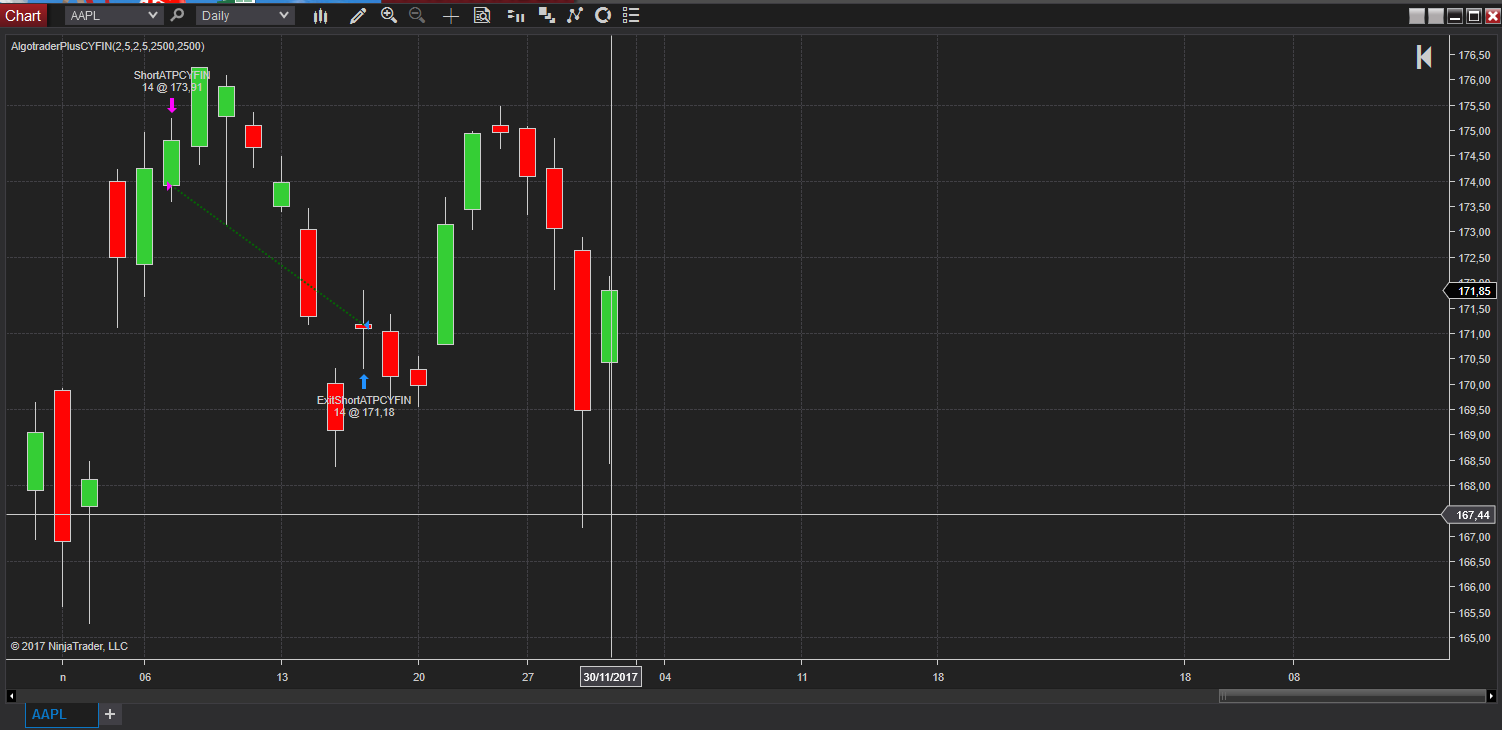The width and height of the screenshot is (1502, 730).
Task: Click the zoom out magnifier icon
Action: point(417,15)
